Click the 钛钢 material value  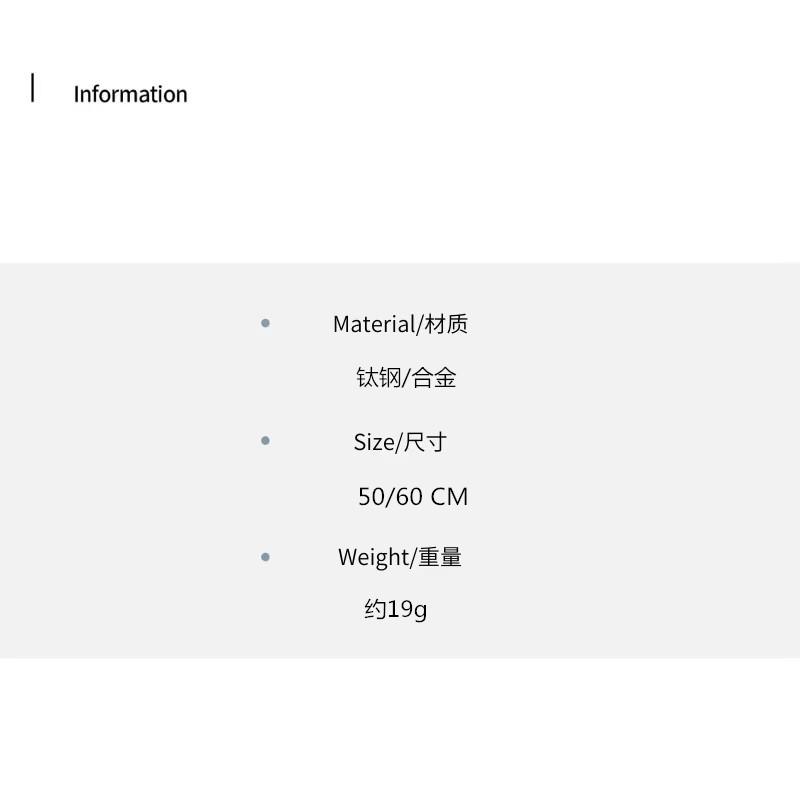(x=379, y=378)
